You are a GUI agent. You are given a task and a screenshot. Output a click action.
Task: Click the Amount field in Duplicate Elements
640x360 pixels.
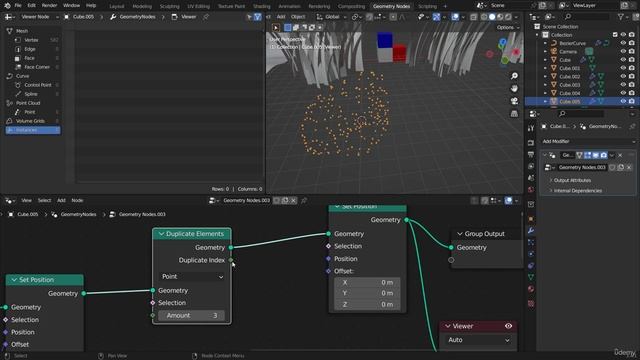point(191,315)
